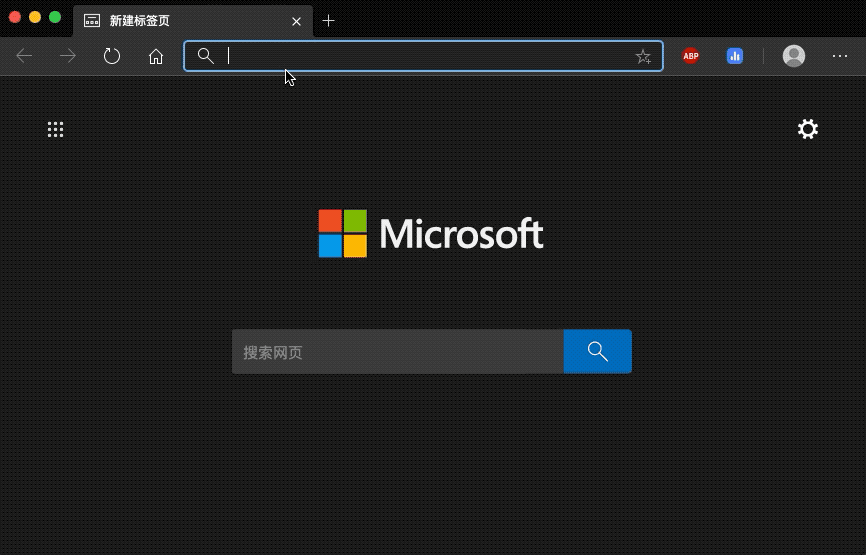Viewport: 866px width, 555px height.
Task: Click the 搜索网页 search box
Action: click(x=398, y=352)
